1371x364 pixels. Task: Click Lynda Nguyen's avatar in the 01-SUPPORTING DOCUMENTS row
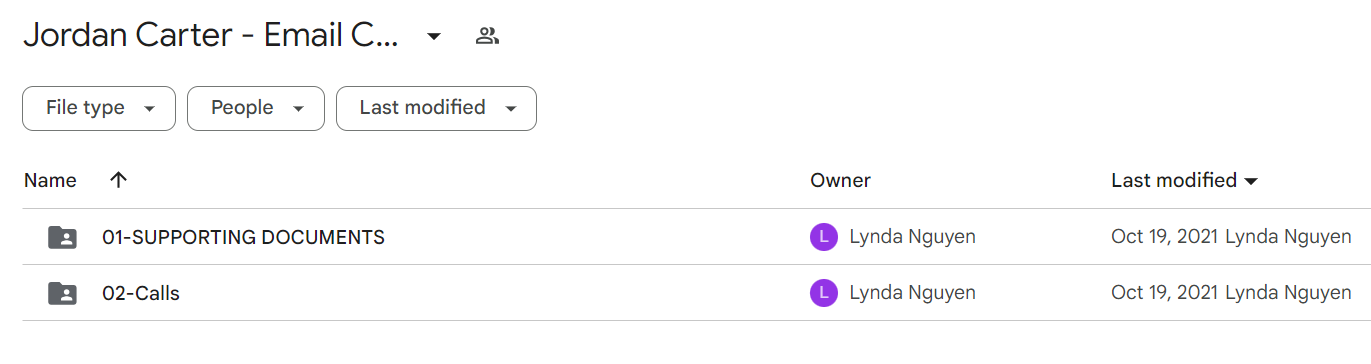click(823, 237)
